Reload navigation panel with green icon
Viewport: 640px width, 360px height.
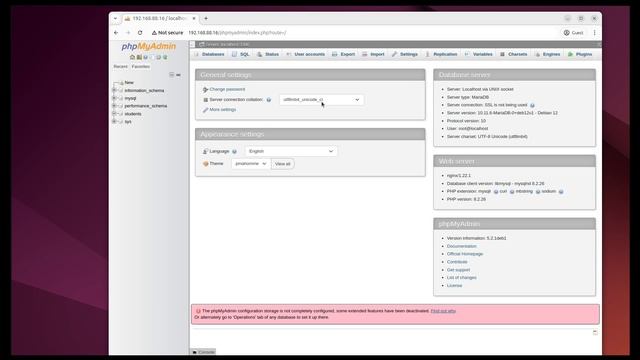coord(165,57)
